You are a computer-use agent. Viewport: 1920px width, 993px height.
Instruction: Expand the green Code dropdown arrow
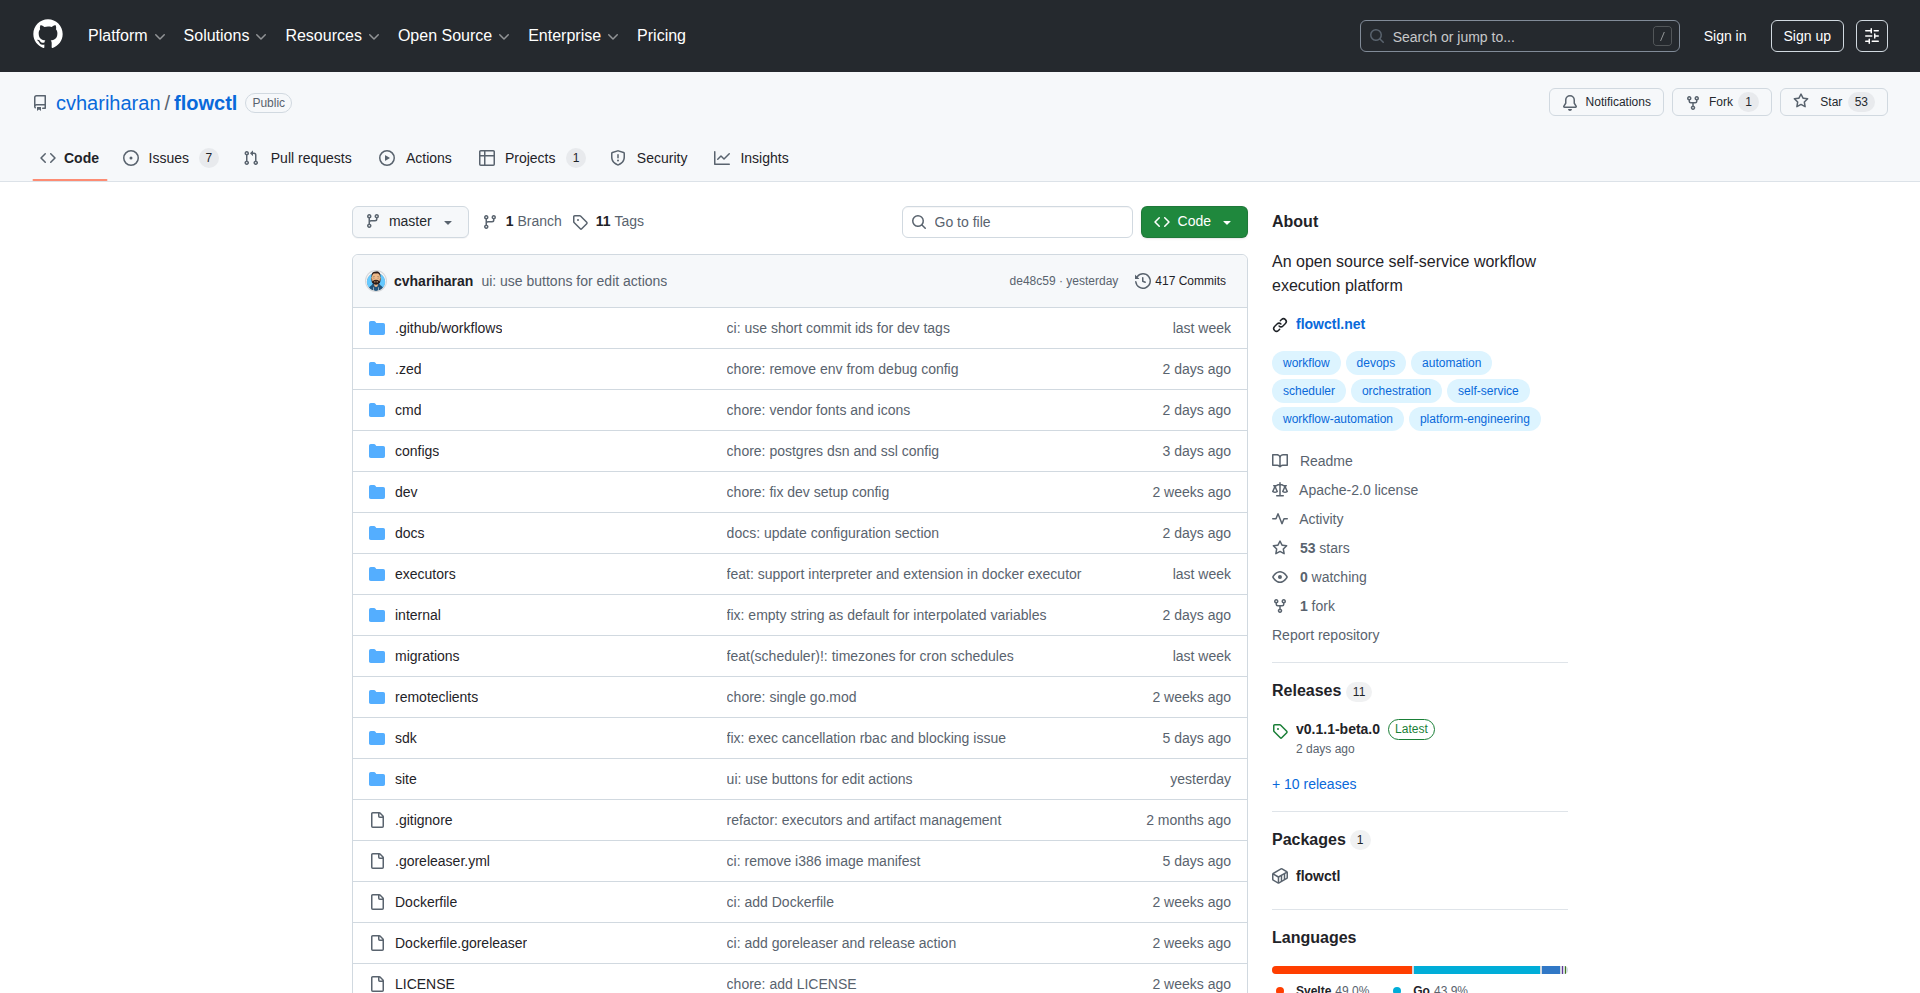click(x=1227, y=221)
